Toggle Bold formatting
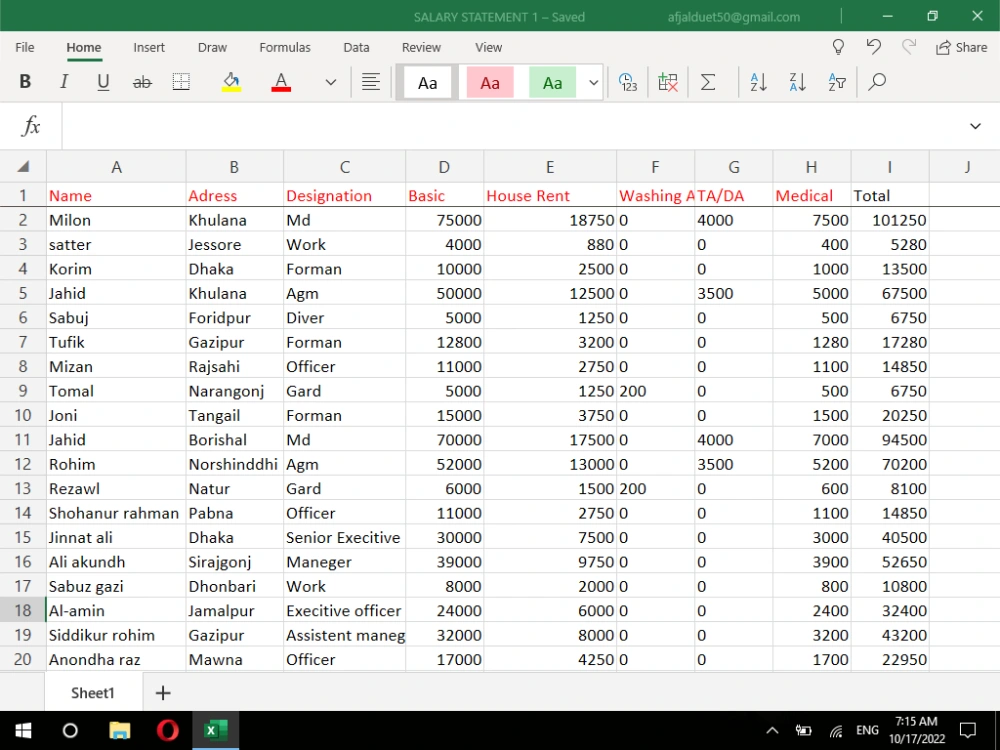 pyautogui.click(x=25, y=82)
